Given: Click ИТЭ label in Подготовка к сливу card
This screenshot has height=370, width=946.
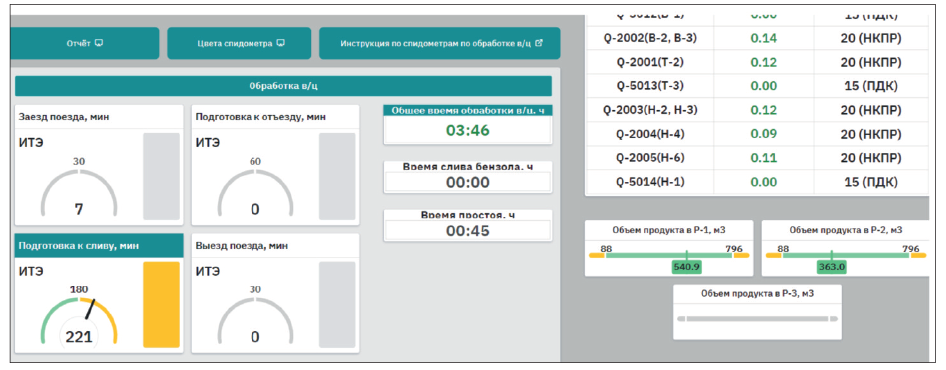Looking at the screenshot, I should tap(31, 272).
